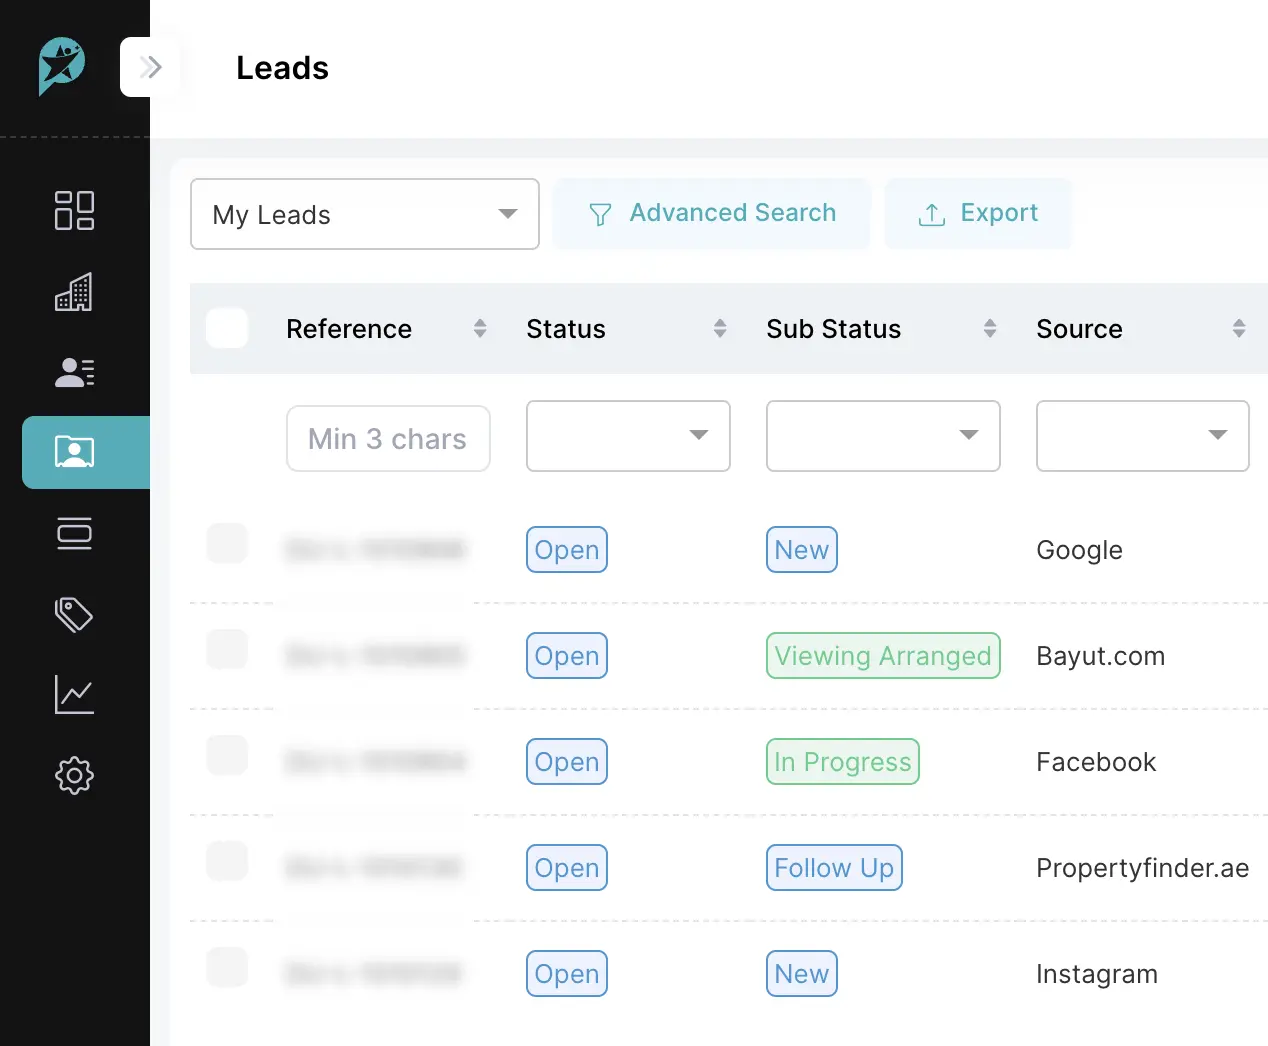Check the checkbox for the Google lead row
The image size is (1268, 1046).
pos(227,543)
